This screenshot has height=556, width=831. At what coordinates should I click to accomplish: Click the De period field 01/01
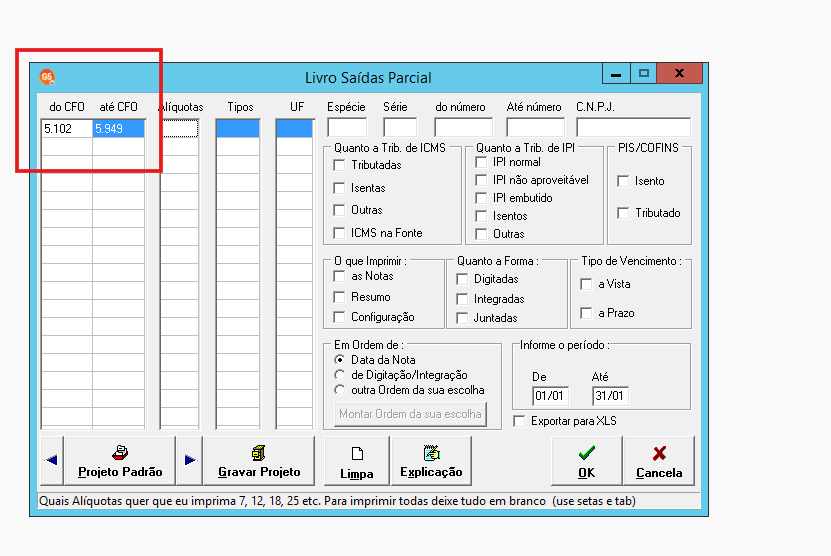tap(550, 396)
